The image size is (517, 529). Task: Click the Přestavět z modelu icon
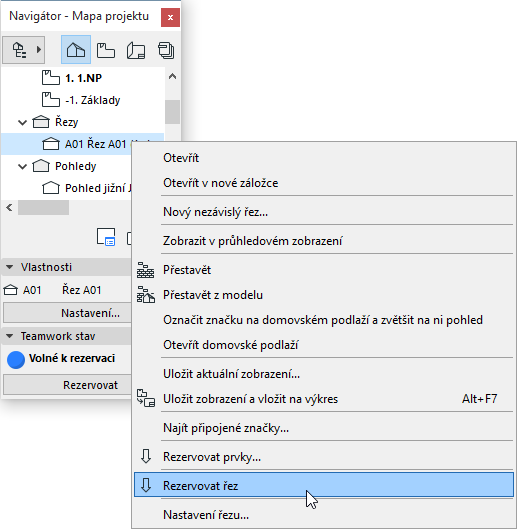[145, 295]
